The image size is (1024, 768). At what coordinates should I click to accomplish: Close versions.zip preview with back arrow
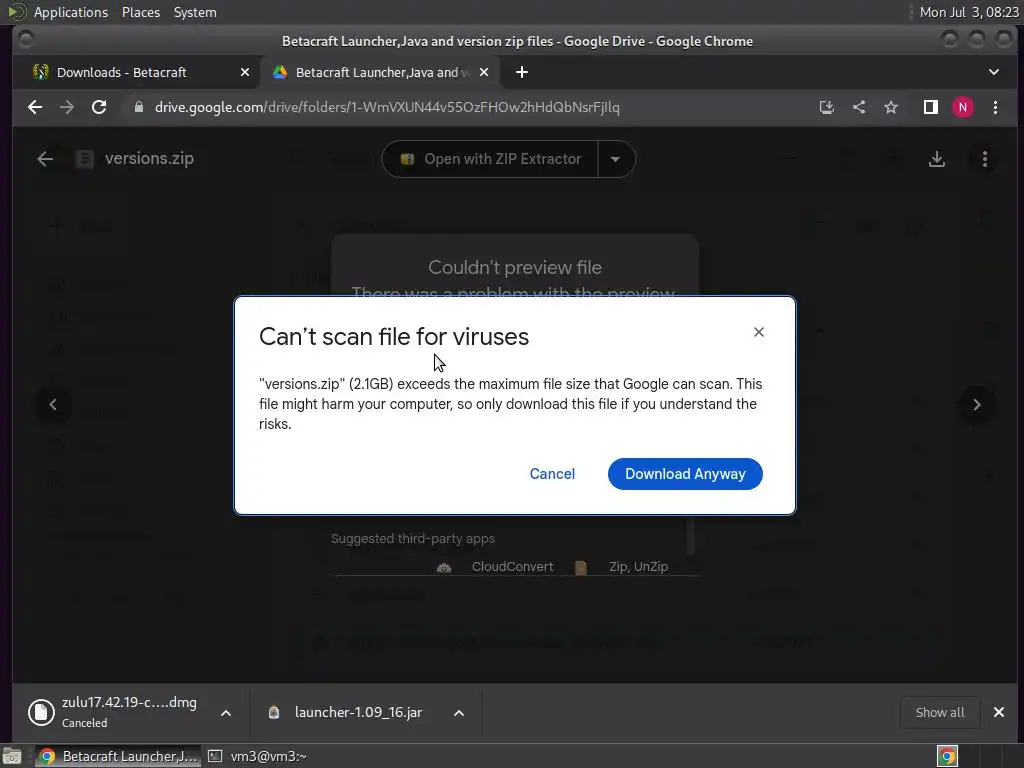[x=45, y=159]
